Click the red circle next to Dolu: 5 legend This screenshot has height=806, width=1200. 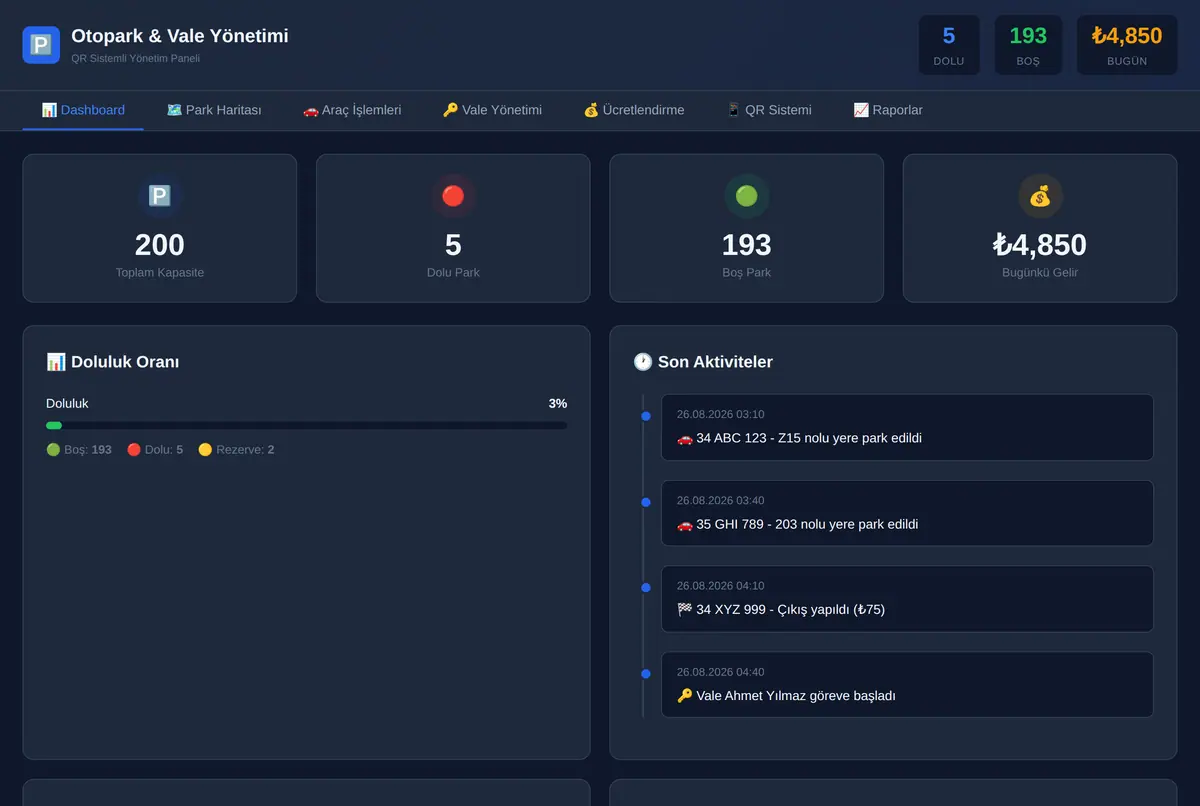(134, 450)
